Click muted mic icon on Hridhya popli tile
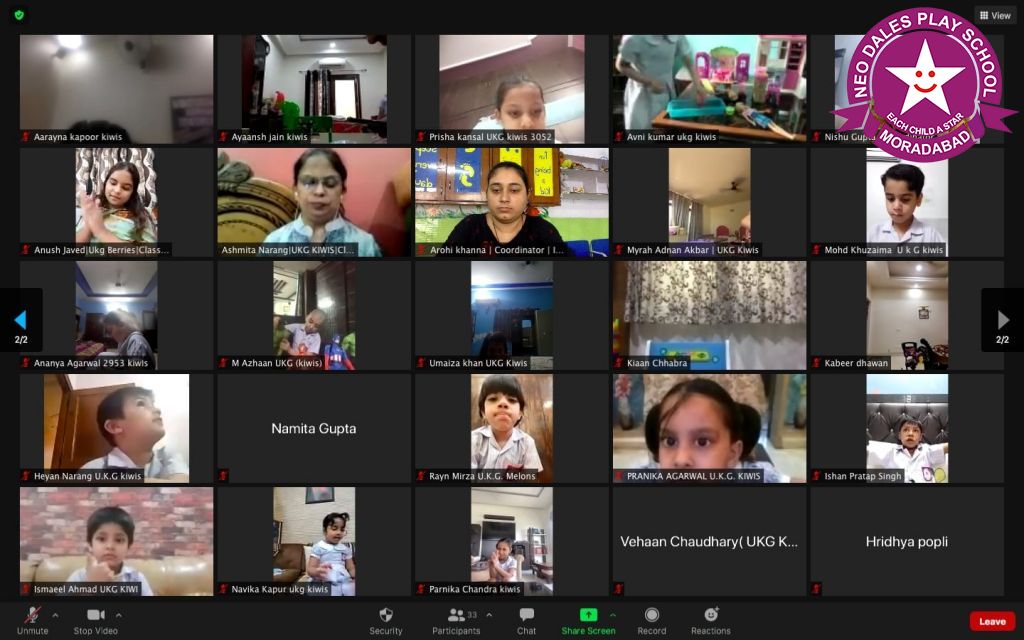1024x640 pixels. [x=817, y=588]
